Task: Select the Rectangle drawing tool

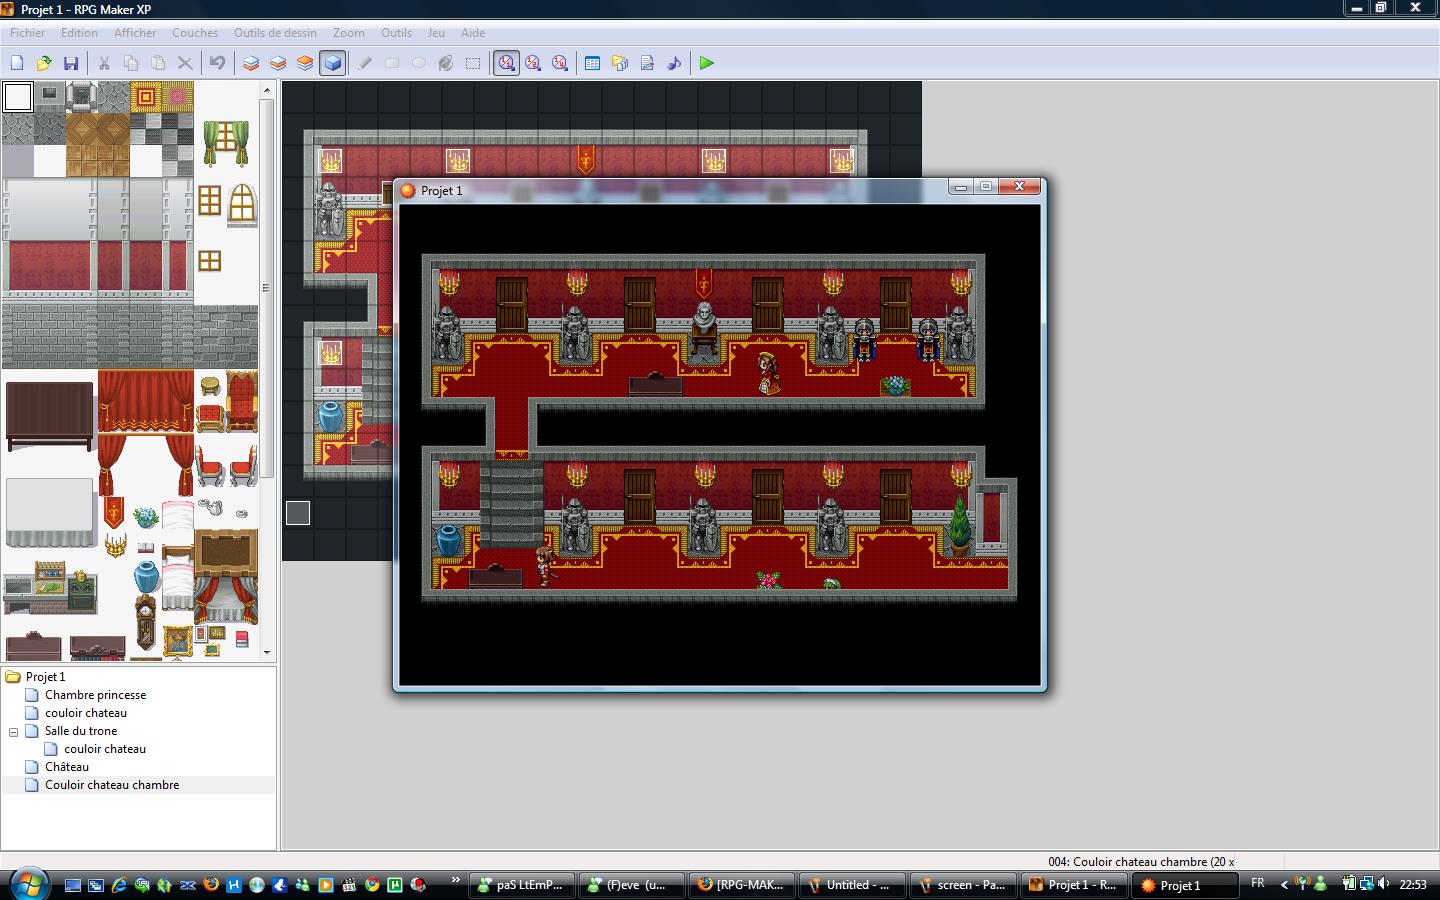Action: pyautogui.click(x=392, y=63)
